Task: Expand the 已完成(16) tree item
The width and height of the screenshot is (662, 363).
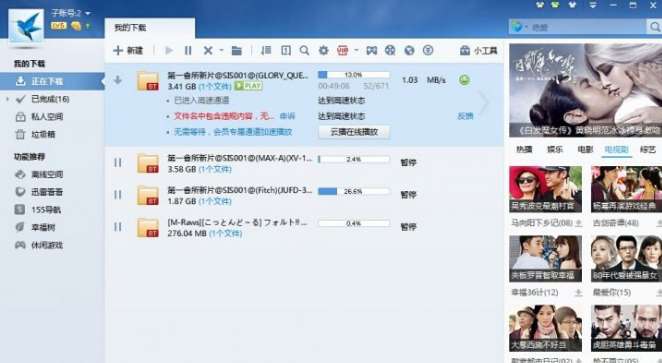Action: [7, 99]
